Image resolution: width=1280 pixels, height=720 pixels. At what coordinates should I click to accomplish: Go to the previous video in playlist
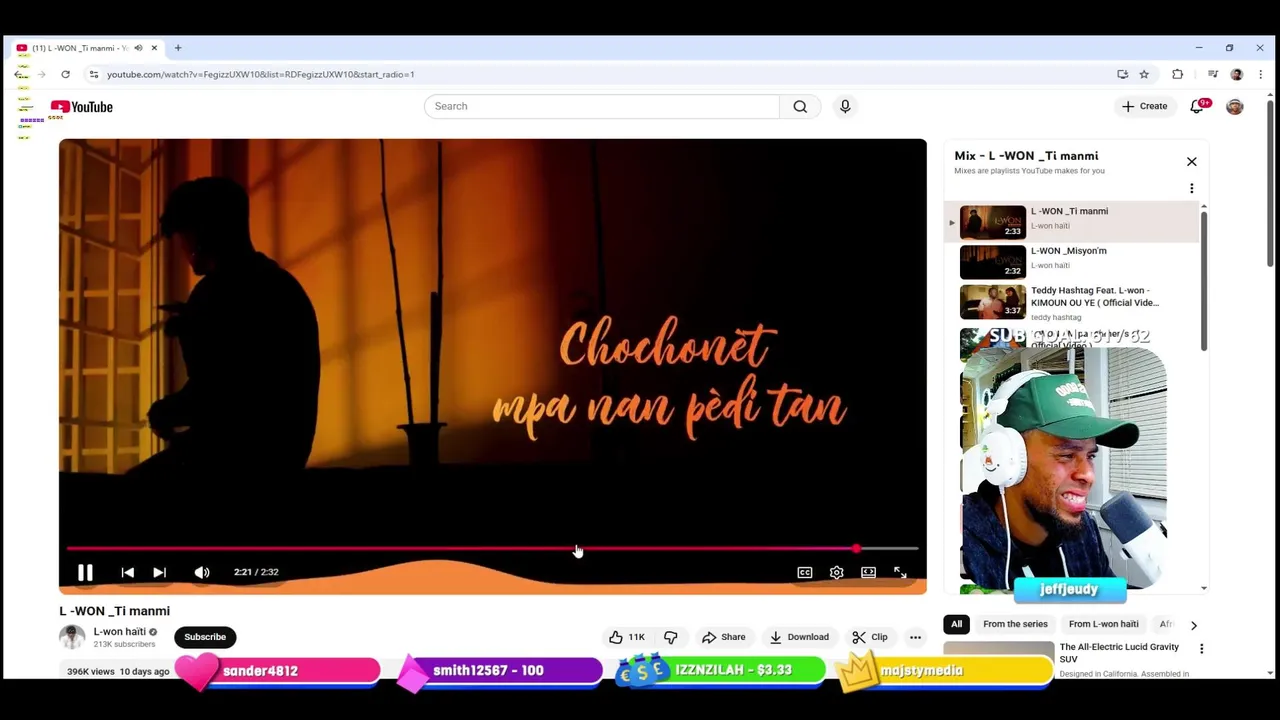click(128, 572)
